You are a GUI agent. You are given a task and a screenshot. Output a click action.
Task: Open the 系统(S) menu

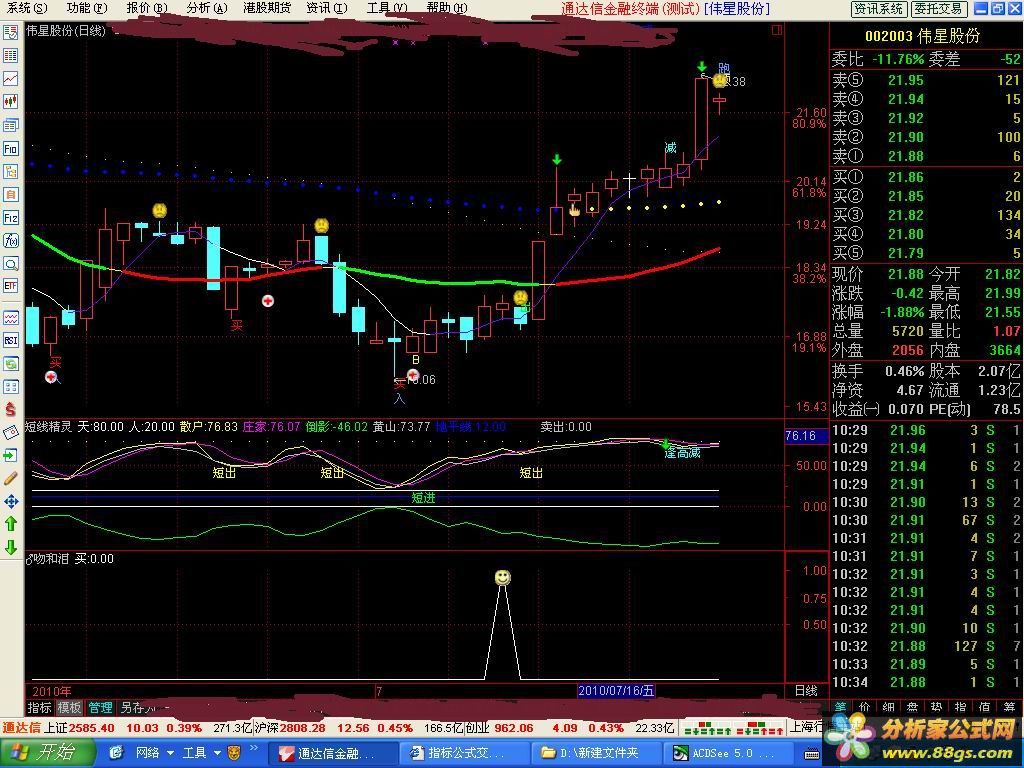click(x=27, y=8)
